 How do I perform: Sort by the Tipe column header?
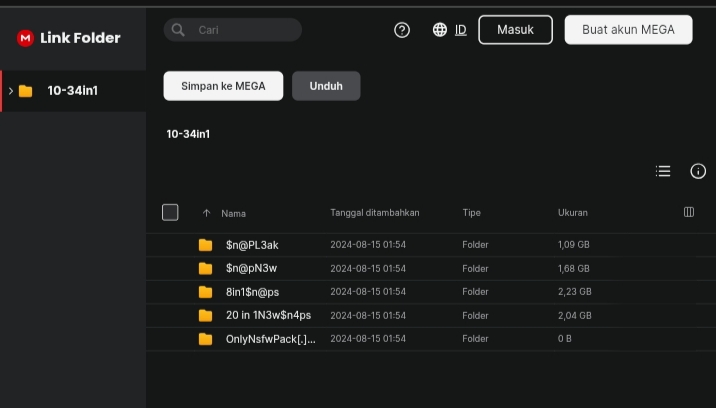[x=471, y=213]
